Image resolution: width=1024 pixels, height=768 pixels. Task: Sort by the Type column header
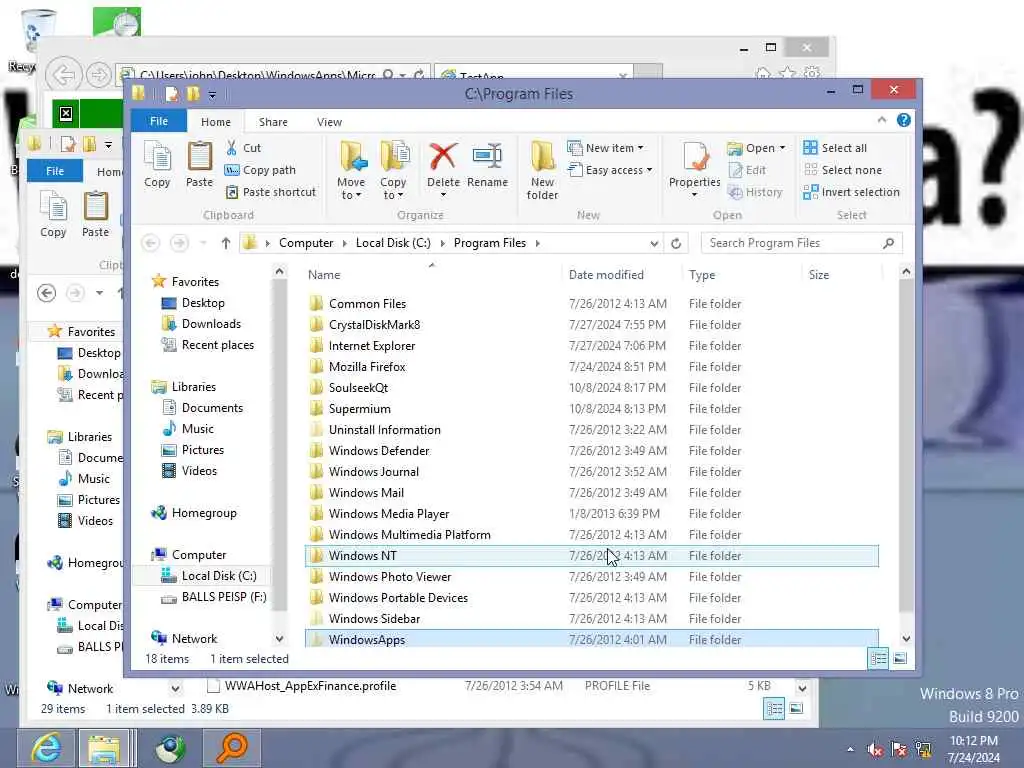[x=702, y=275]
